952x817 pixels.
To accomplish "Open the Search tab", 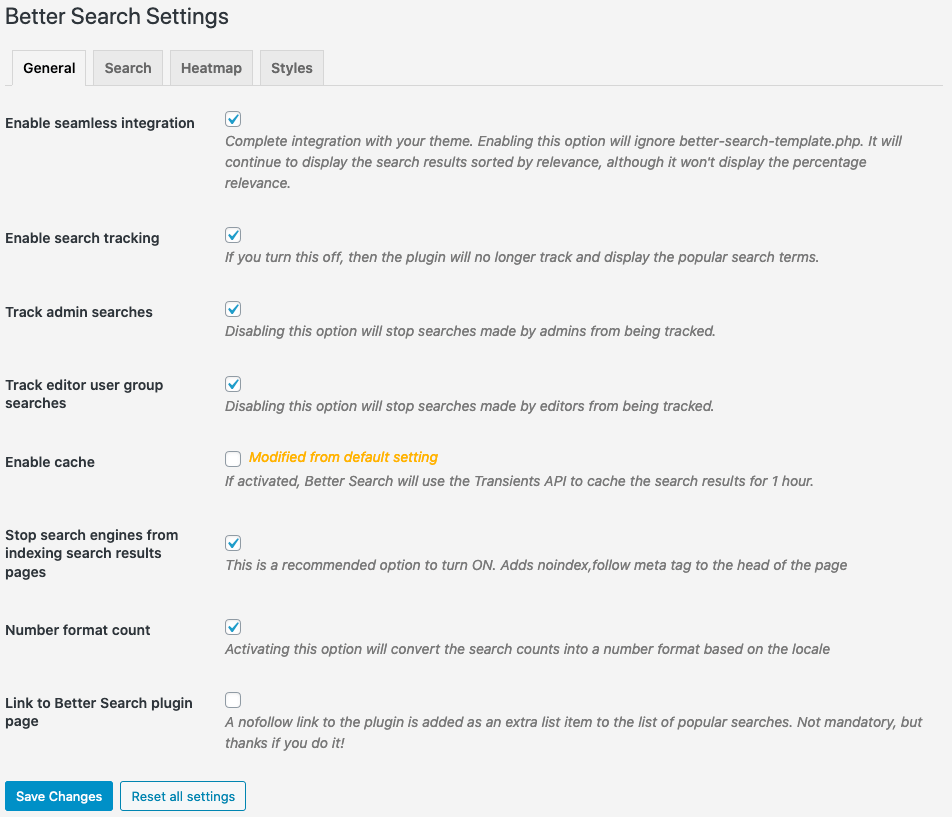I will click(128, 68).
